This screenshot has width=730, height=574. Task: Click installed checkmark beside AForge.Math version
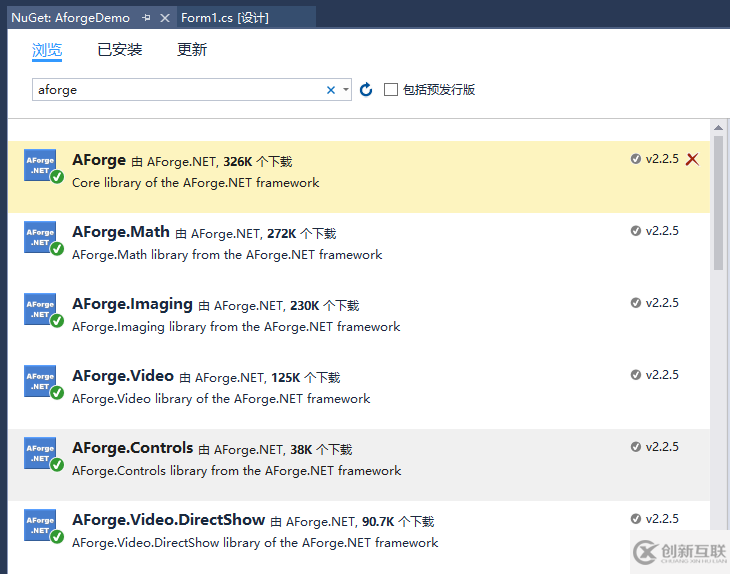[x=635, y=231]
